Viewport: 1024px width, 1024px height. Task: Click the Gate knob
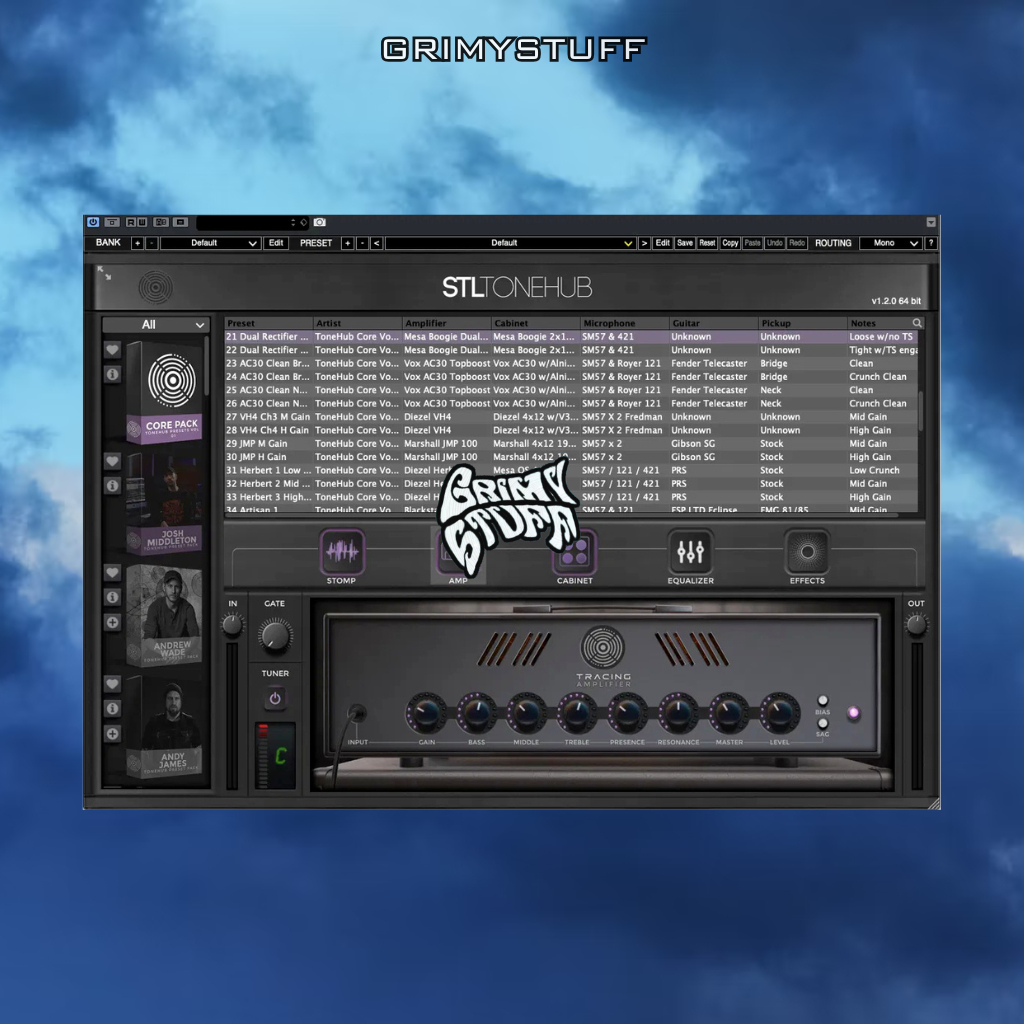point(275,635)
